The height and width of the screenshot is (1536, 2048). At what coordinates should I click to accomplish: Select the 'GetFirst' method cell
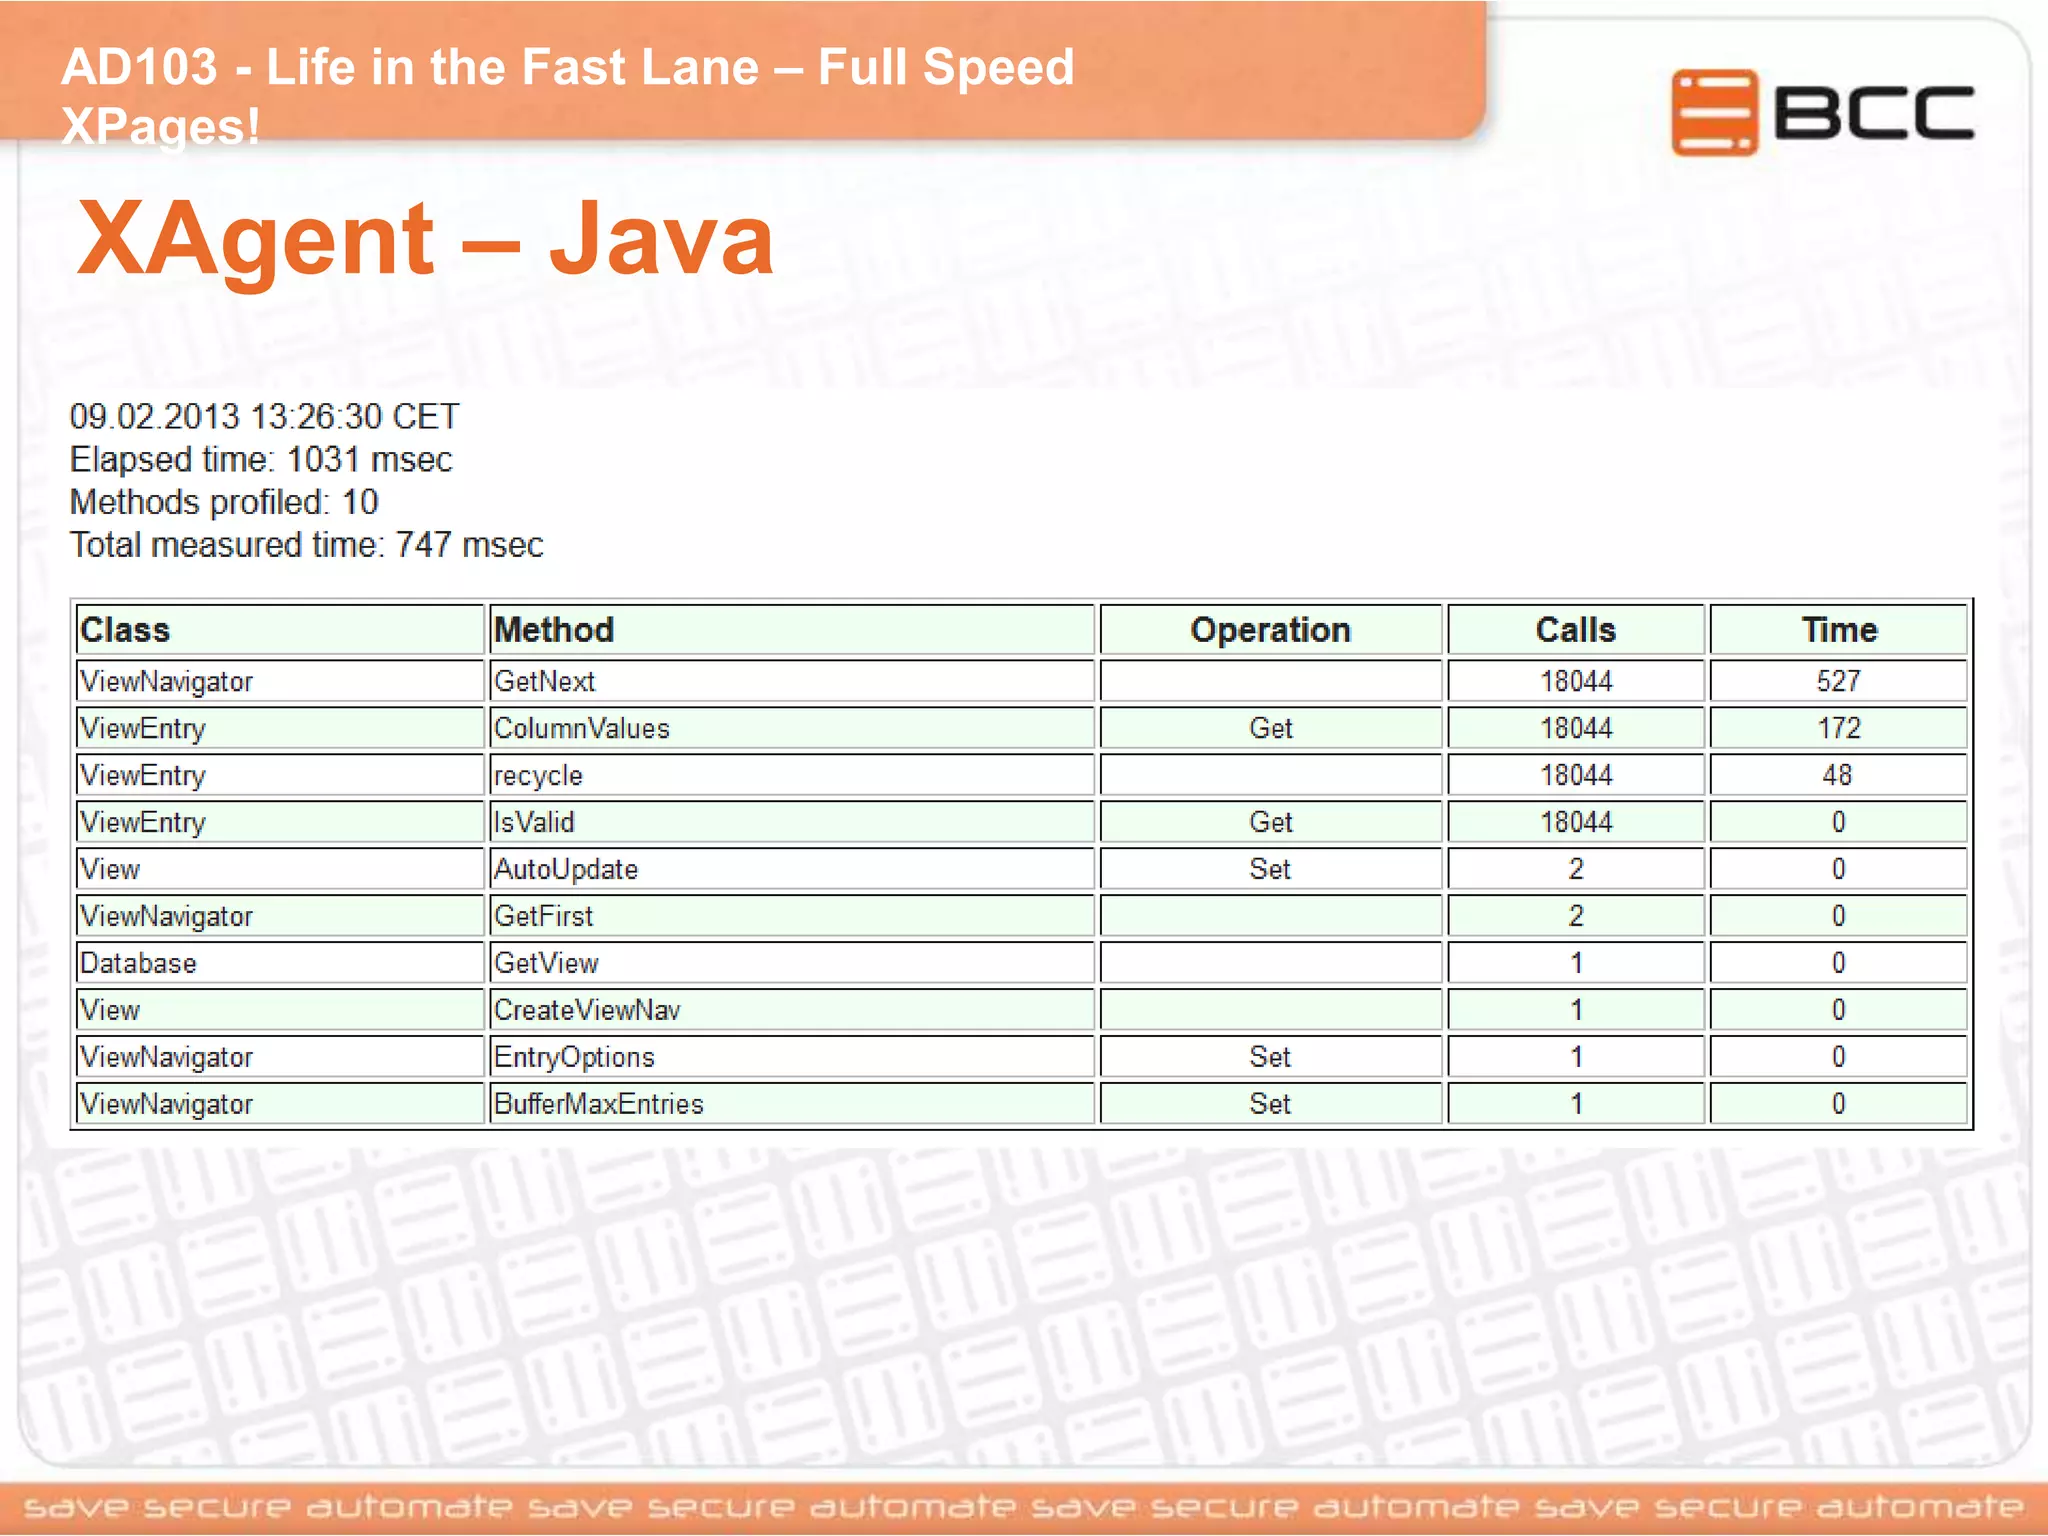point(791,916)
